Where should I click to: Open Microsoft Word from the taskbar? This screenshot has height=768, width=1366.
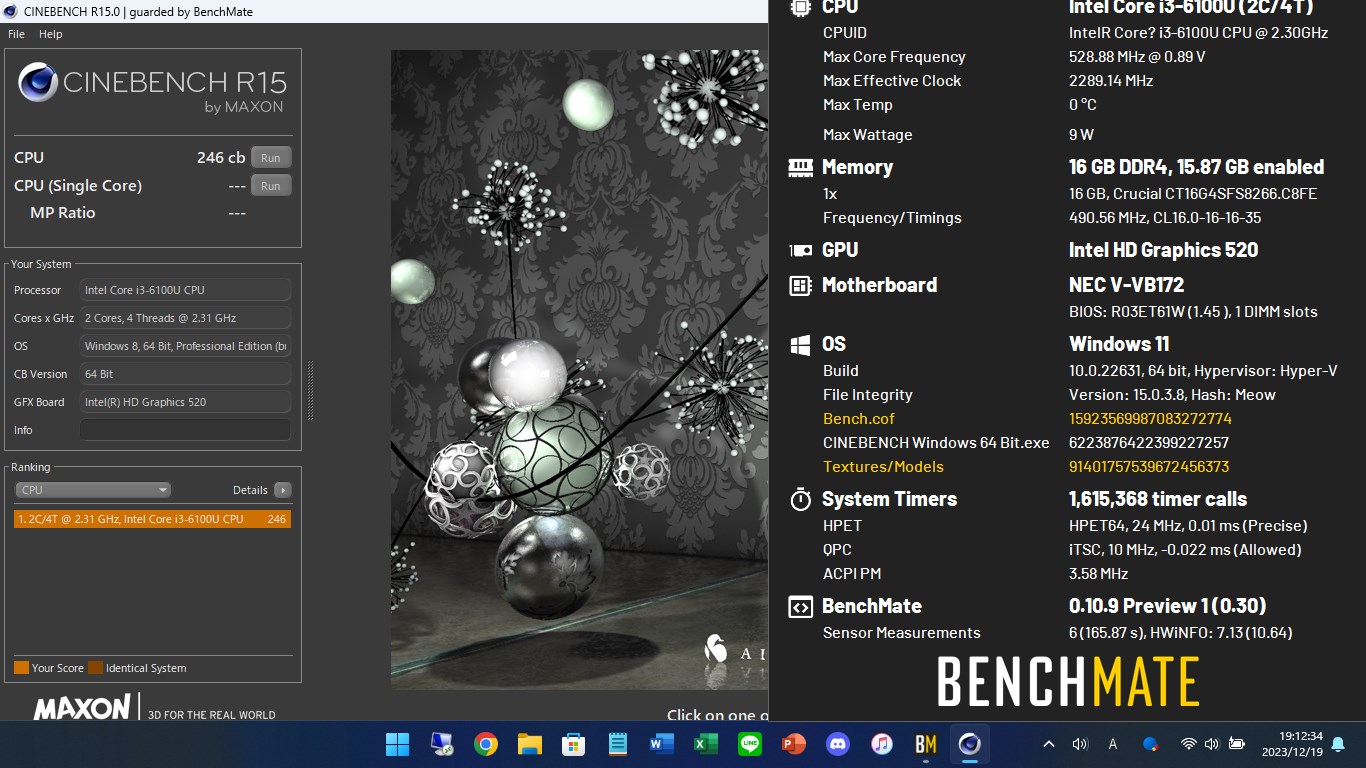(x=661, y=744)
